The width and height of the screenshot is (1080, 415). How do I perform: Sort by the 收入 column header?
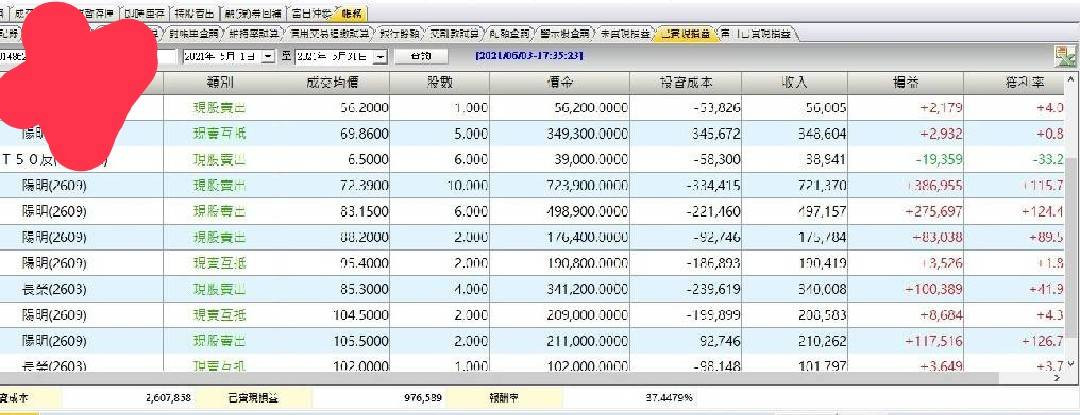(794, 83)
